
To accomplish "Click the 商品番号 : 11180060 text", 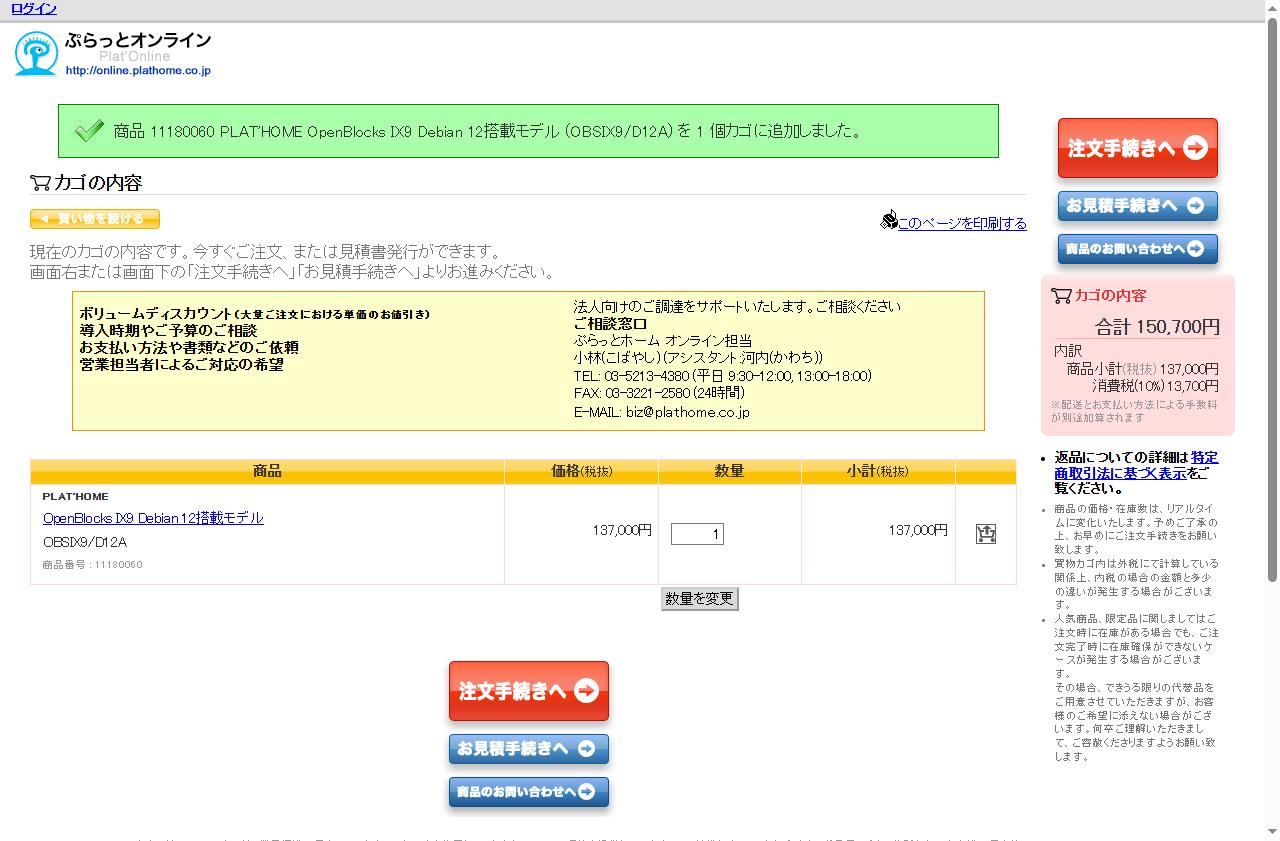I will [92, 565].
